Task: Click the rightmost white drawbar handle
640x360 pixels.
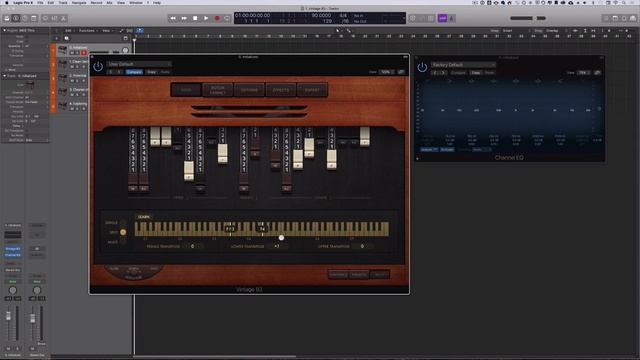Action: (x=364, y=136)
